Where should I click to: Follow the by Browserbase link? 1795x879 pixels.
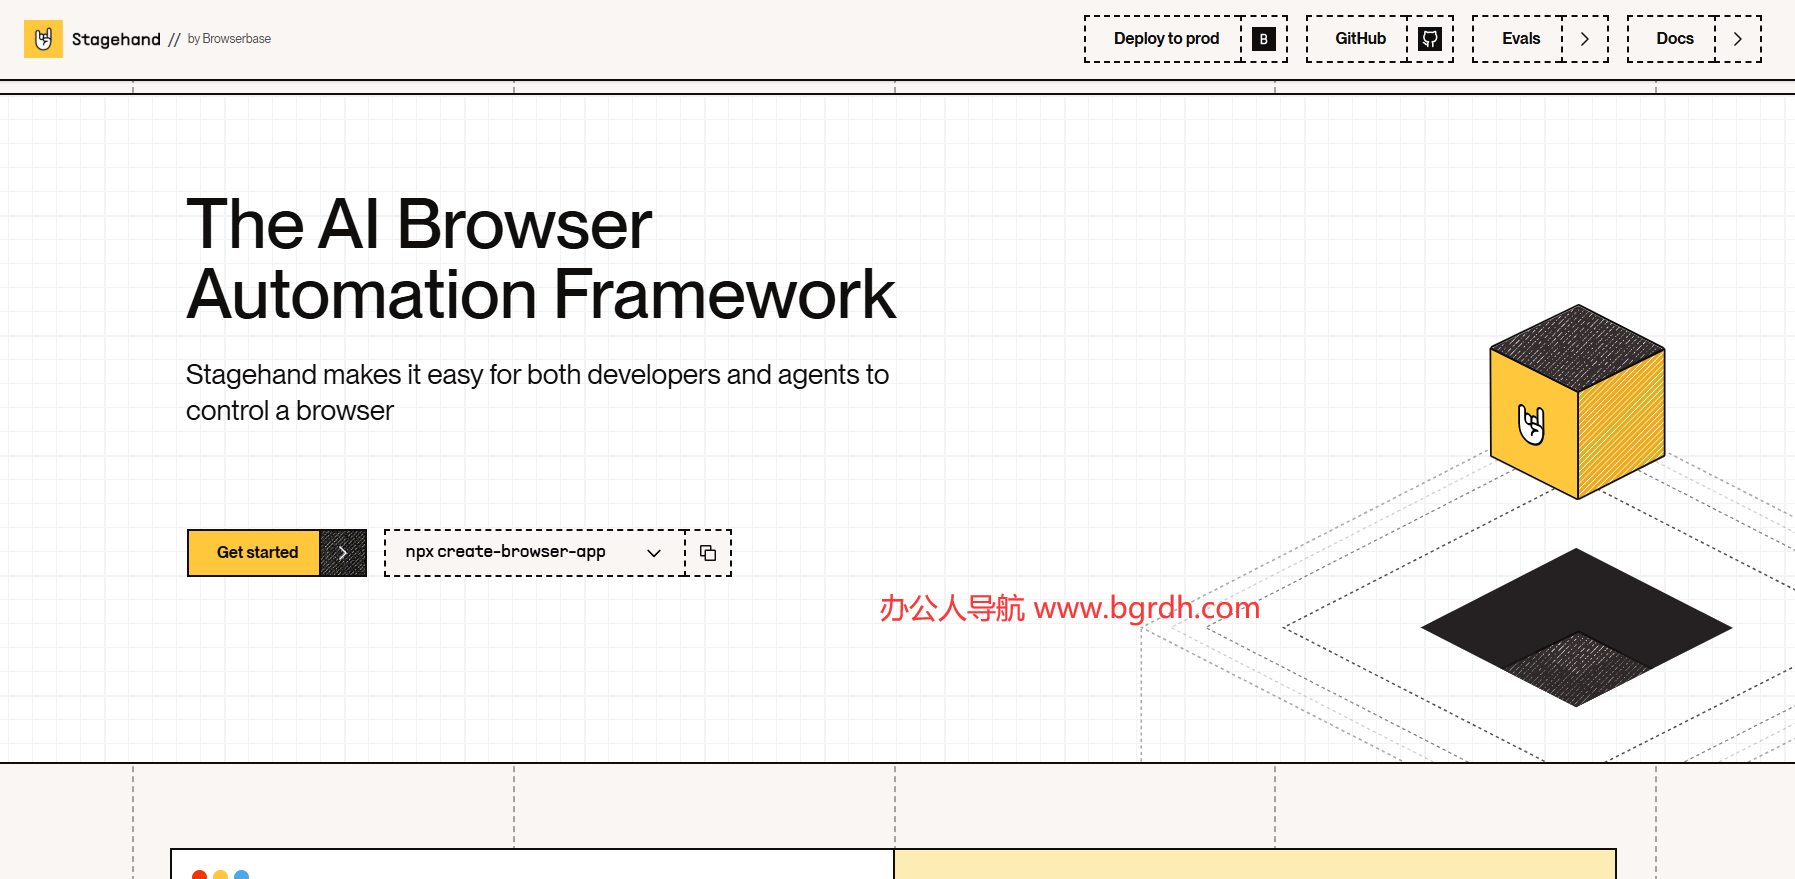pos(229,39)
